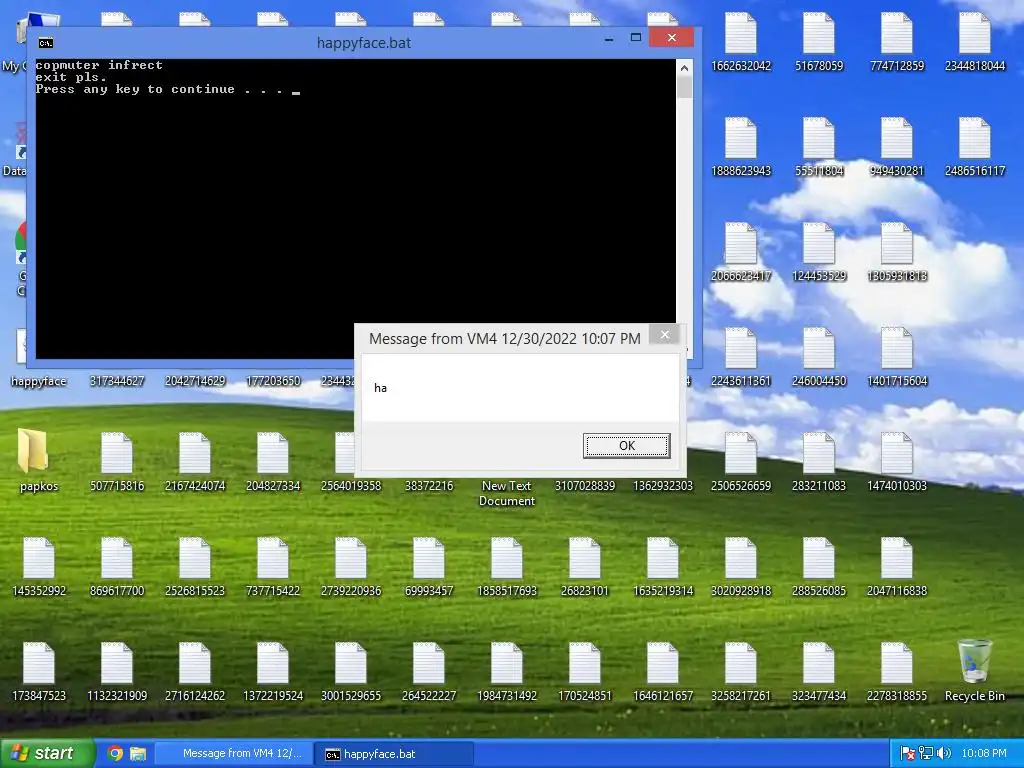Switch to happyface.bat taskbar button

(394, 754)
